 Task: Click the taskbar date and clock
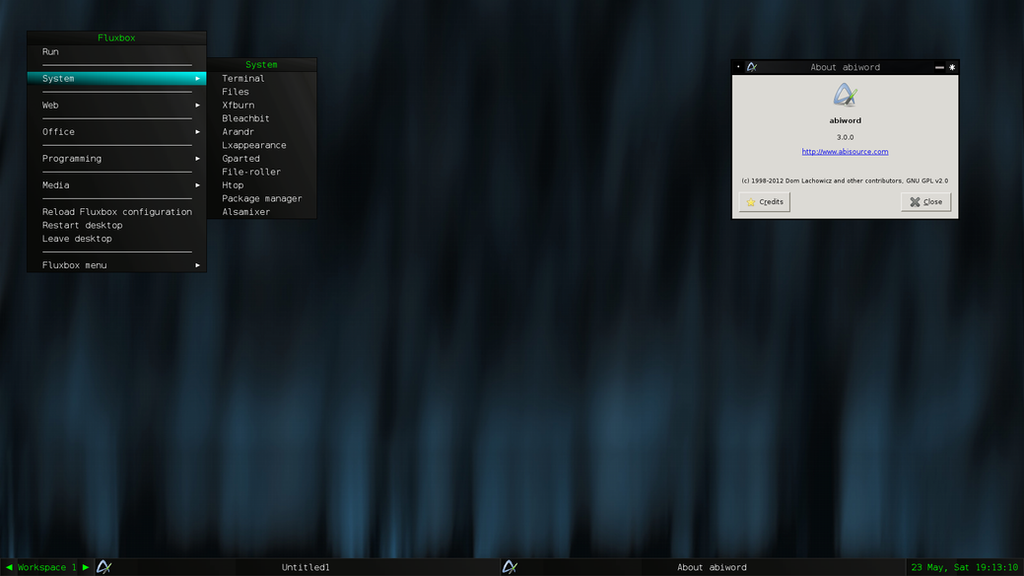coord(965,568)
